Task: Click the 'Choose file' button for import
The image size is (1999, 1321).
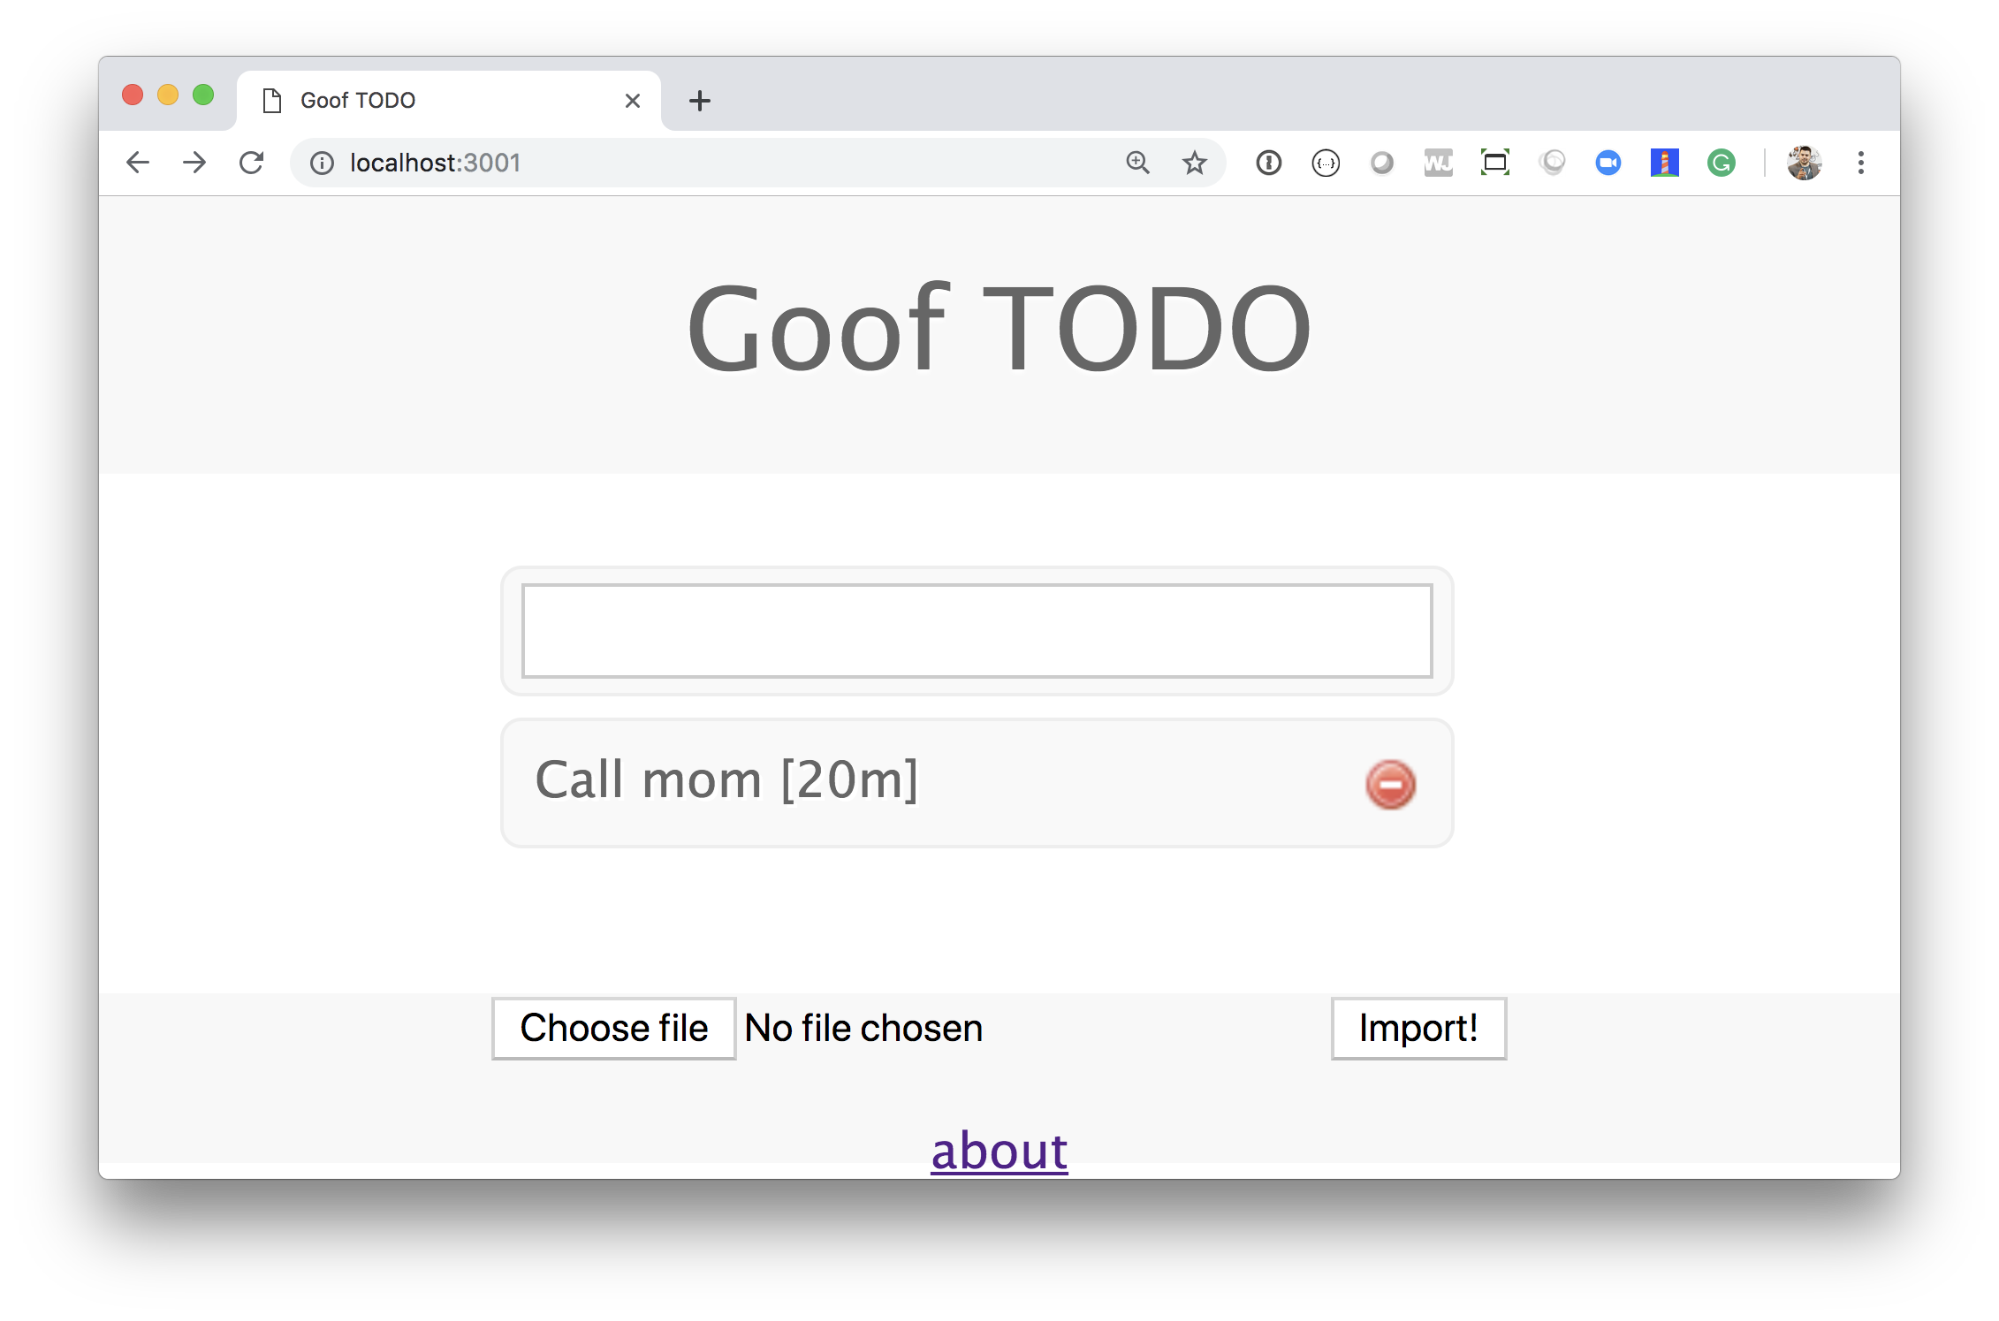Action: [612, 1026]
